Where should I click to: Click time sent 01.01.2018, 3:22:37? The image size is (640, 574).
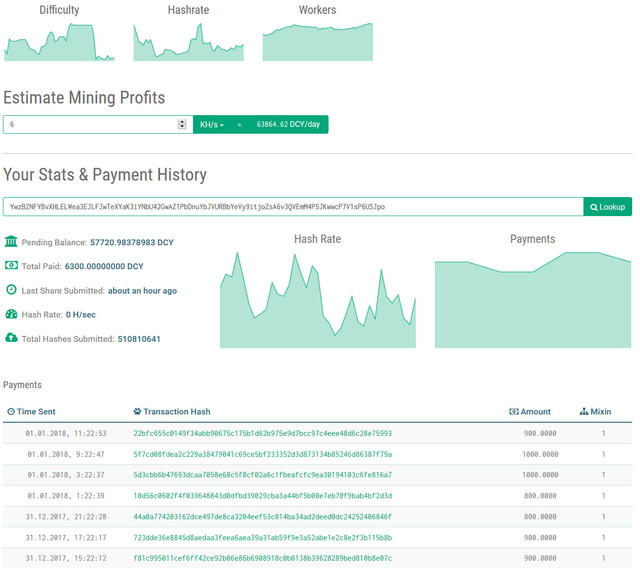point(66,475)
